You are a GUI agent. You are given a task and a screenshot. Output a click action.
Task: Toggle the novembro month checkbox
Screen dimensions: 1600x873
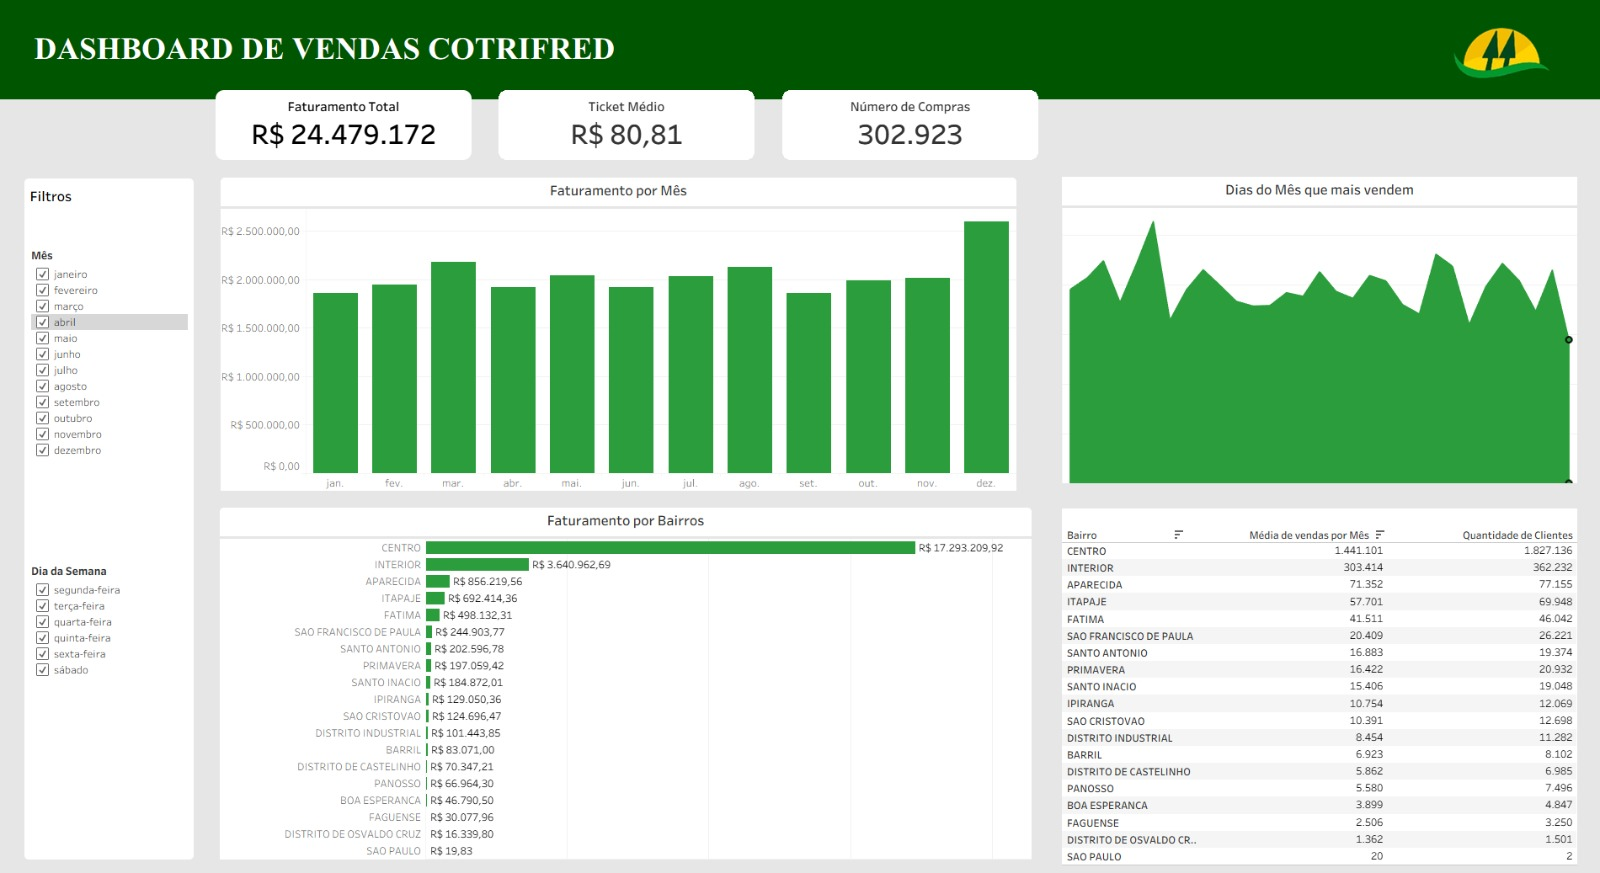[42, 434]
